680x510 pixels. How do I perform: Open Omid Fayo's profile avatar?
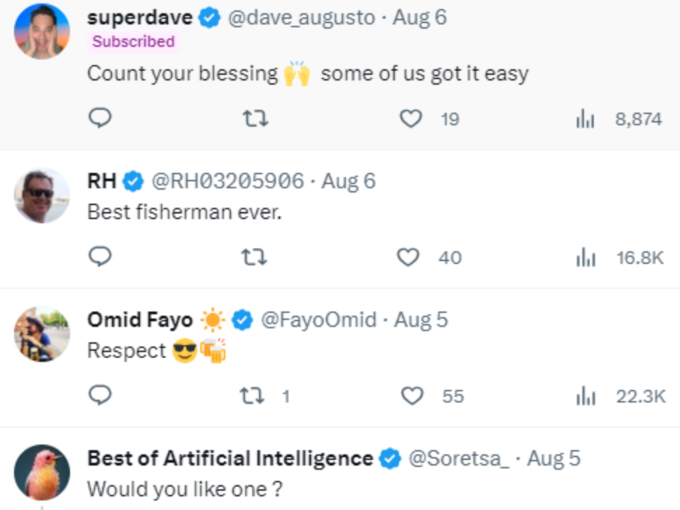point(42,334)
